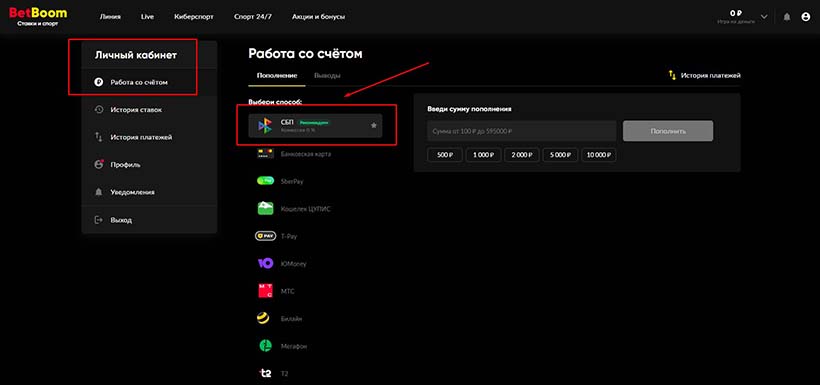The height and width of the screenshot is (385, 820).
Task: Click the ruble icon beside Работа со счётом
Action: [98, 82]
